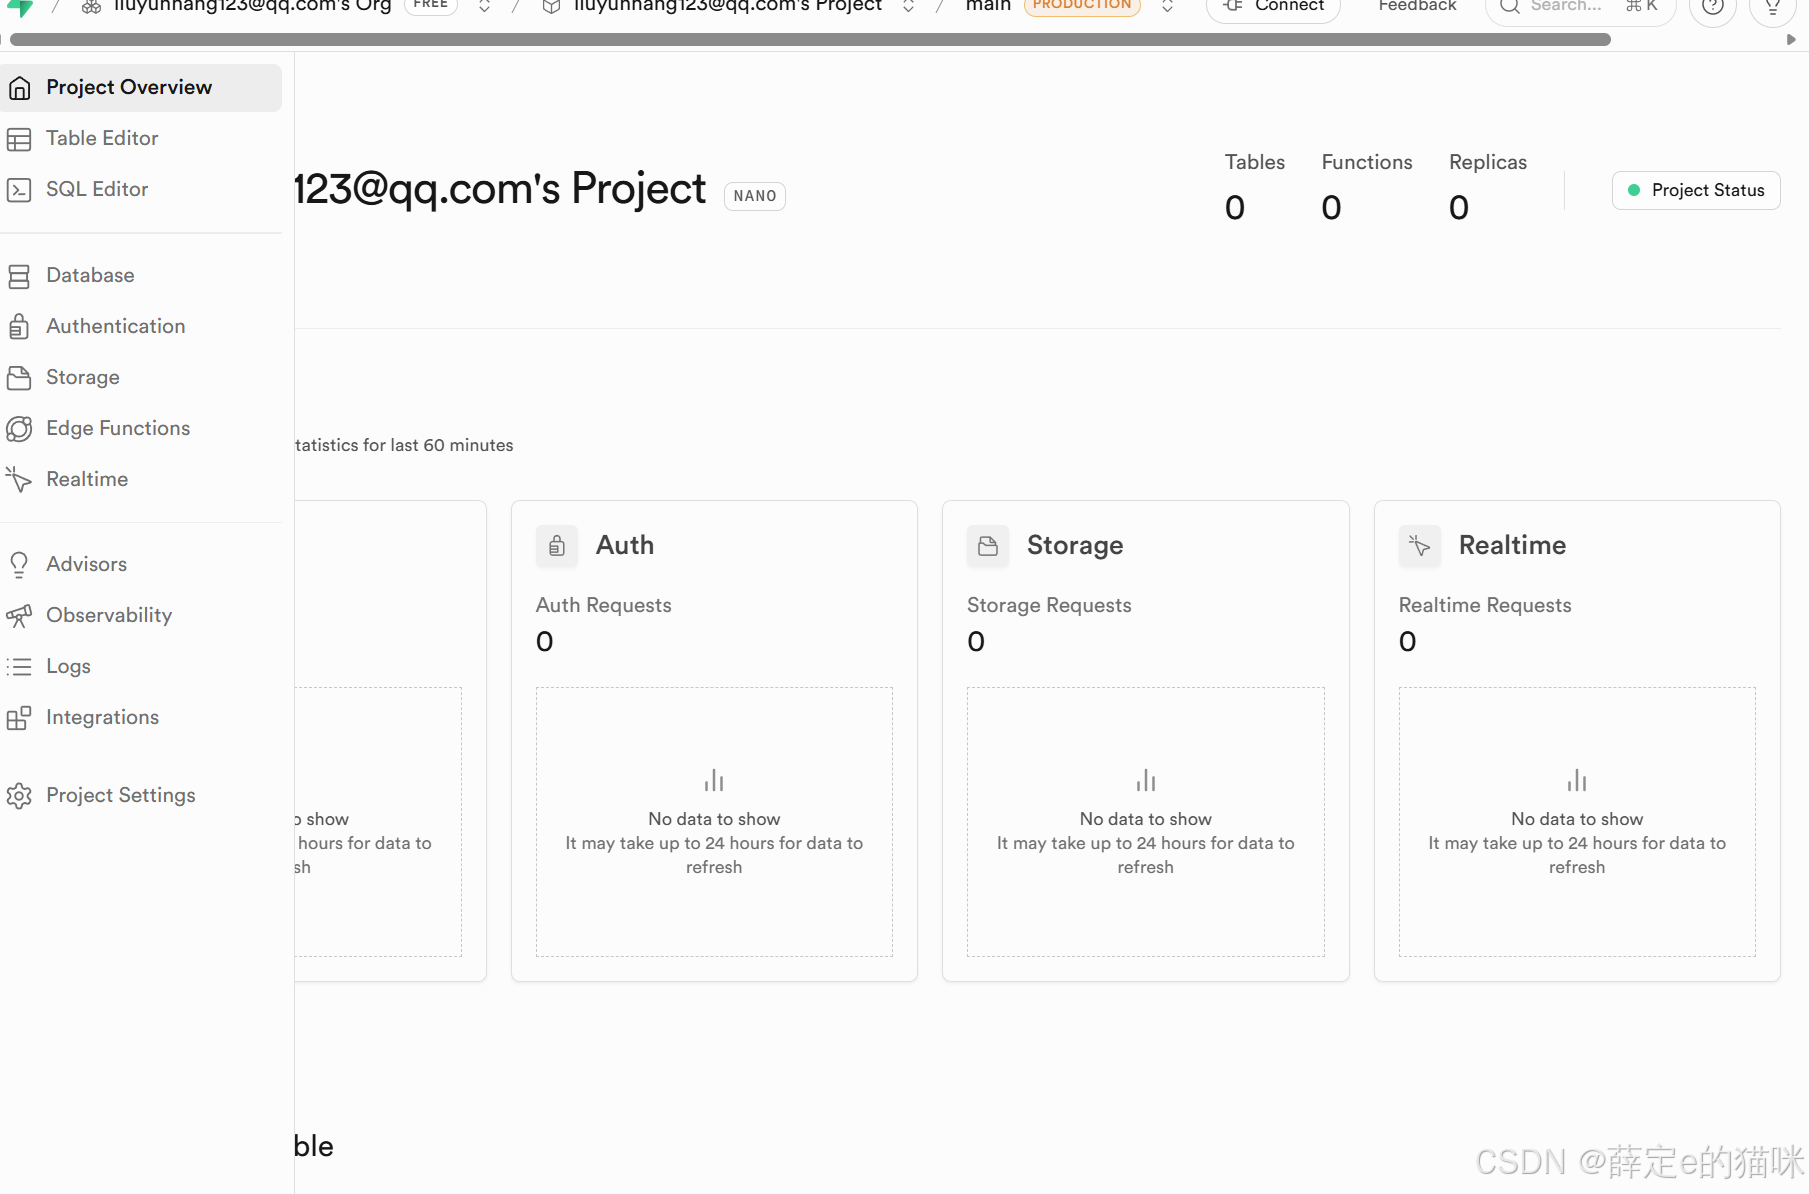The image size is (1809, 1194).
Task: Open the Auth card title
Action: point(625,546)
